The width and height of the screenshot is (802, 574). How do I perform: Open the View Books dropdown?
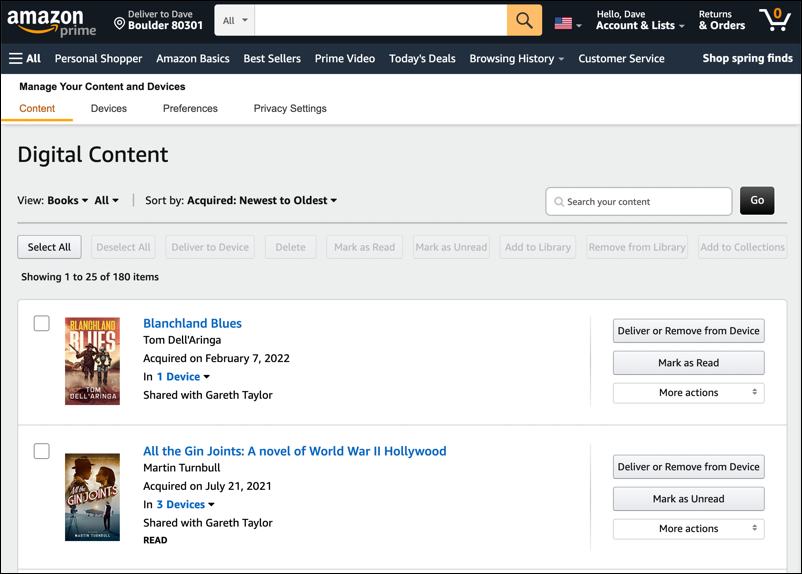(68, 201)
